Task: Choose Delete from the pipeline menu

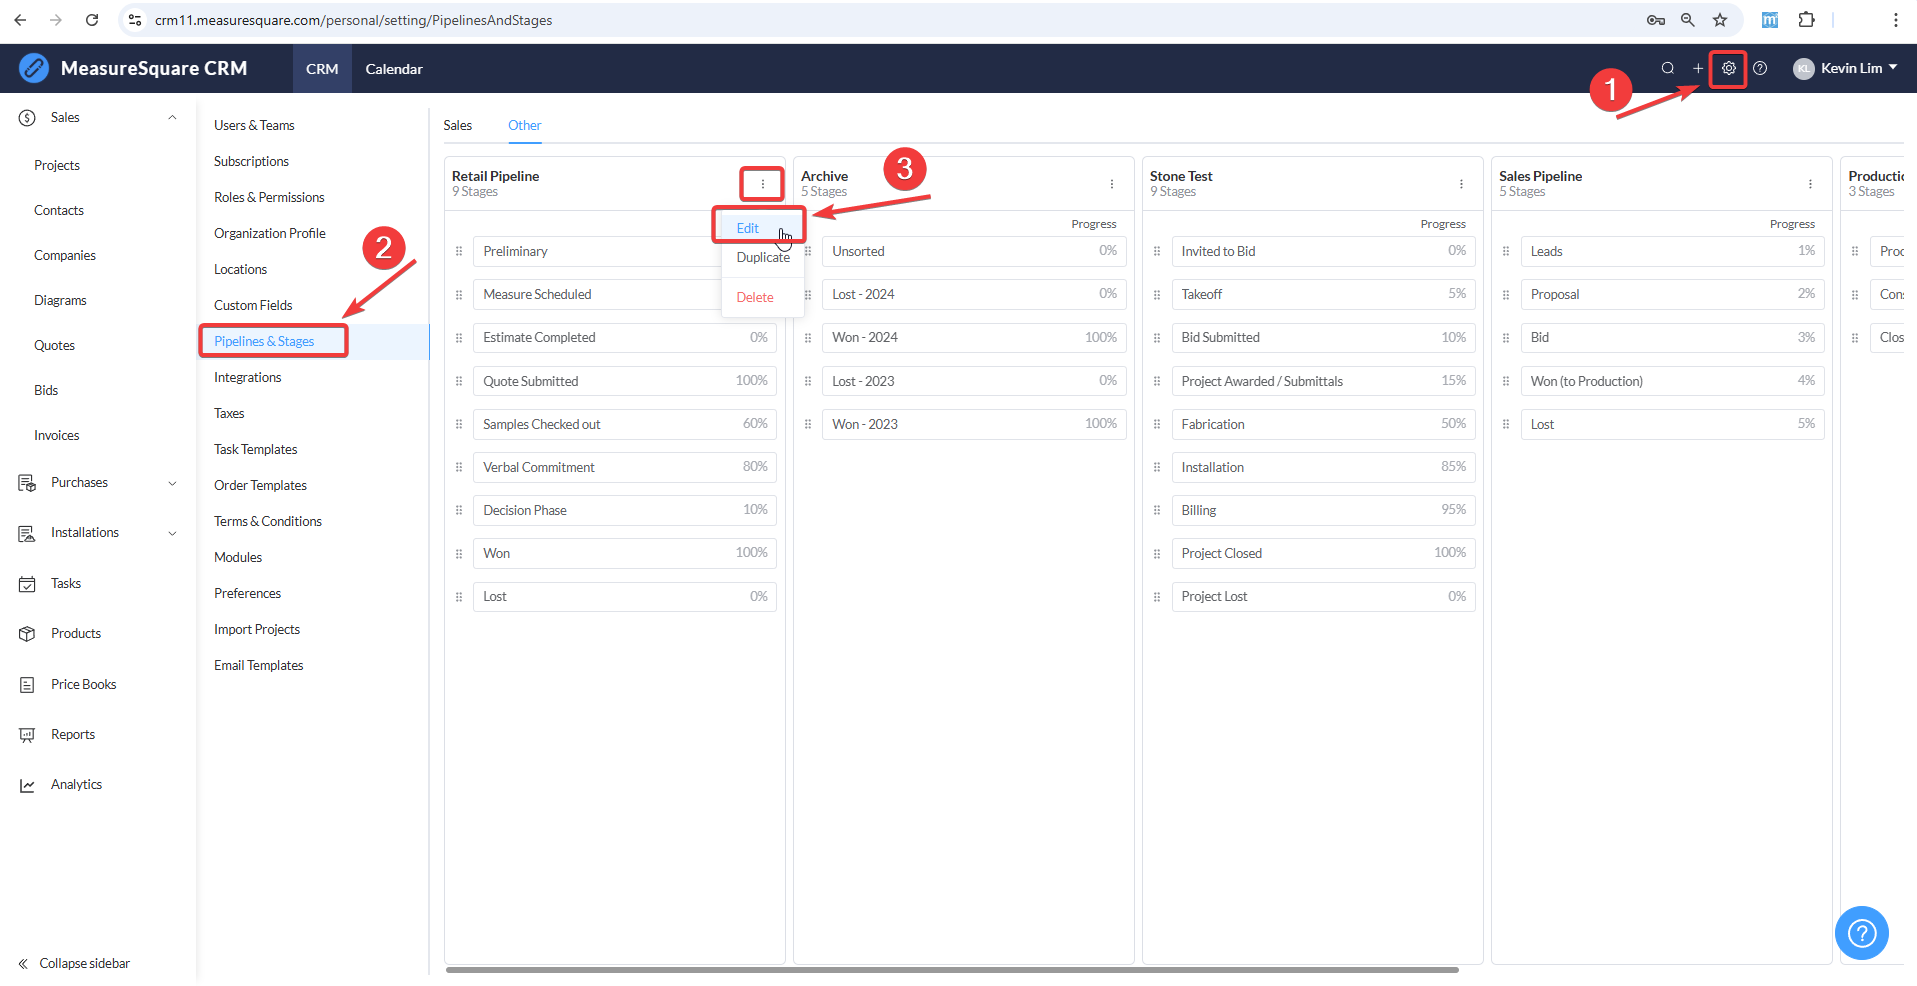Action: [755, 297]
